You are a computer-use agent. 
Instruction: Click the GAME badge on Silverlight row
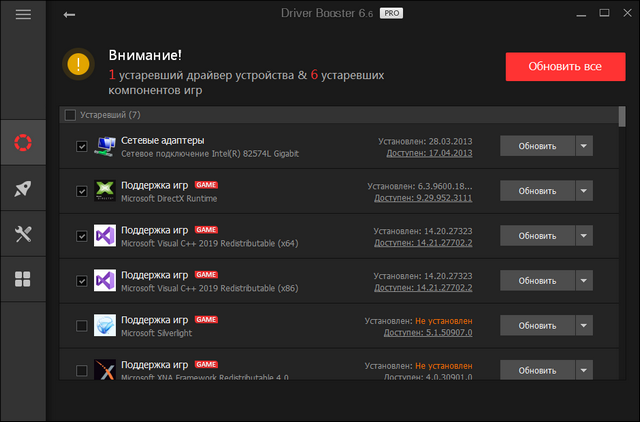tap(206, 320)
